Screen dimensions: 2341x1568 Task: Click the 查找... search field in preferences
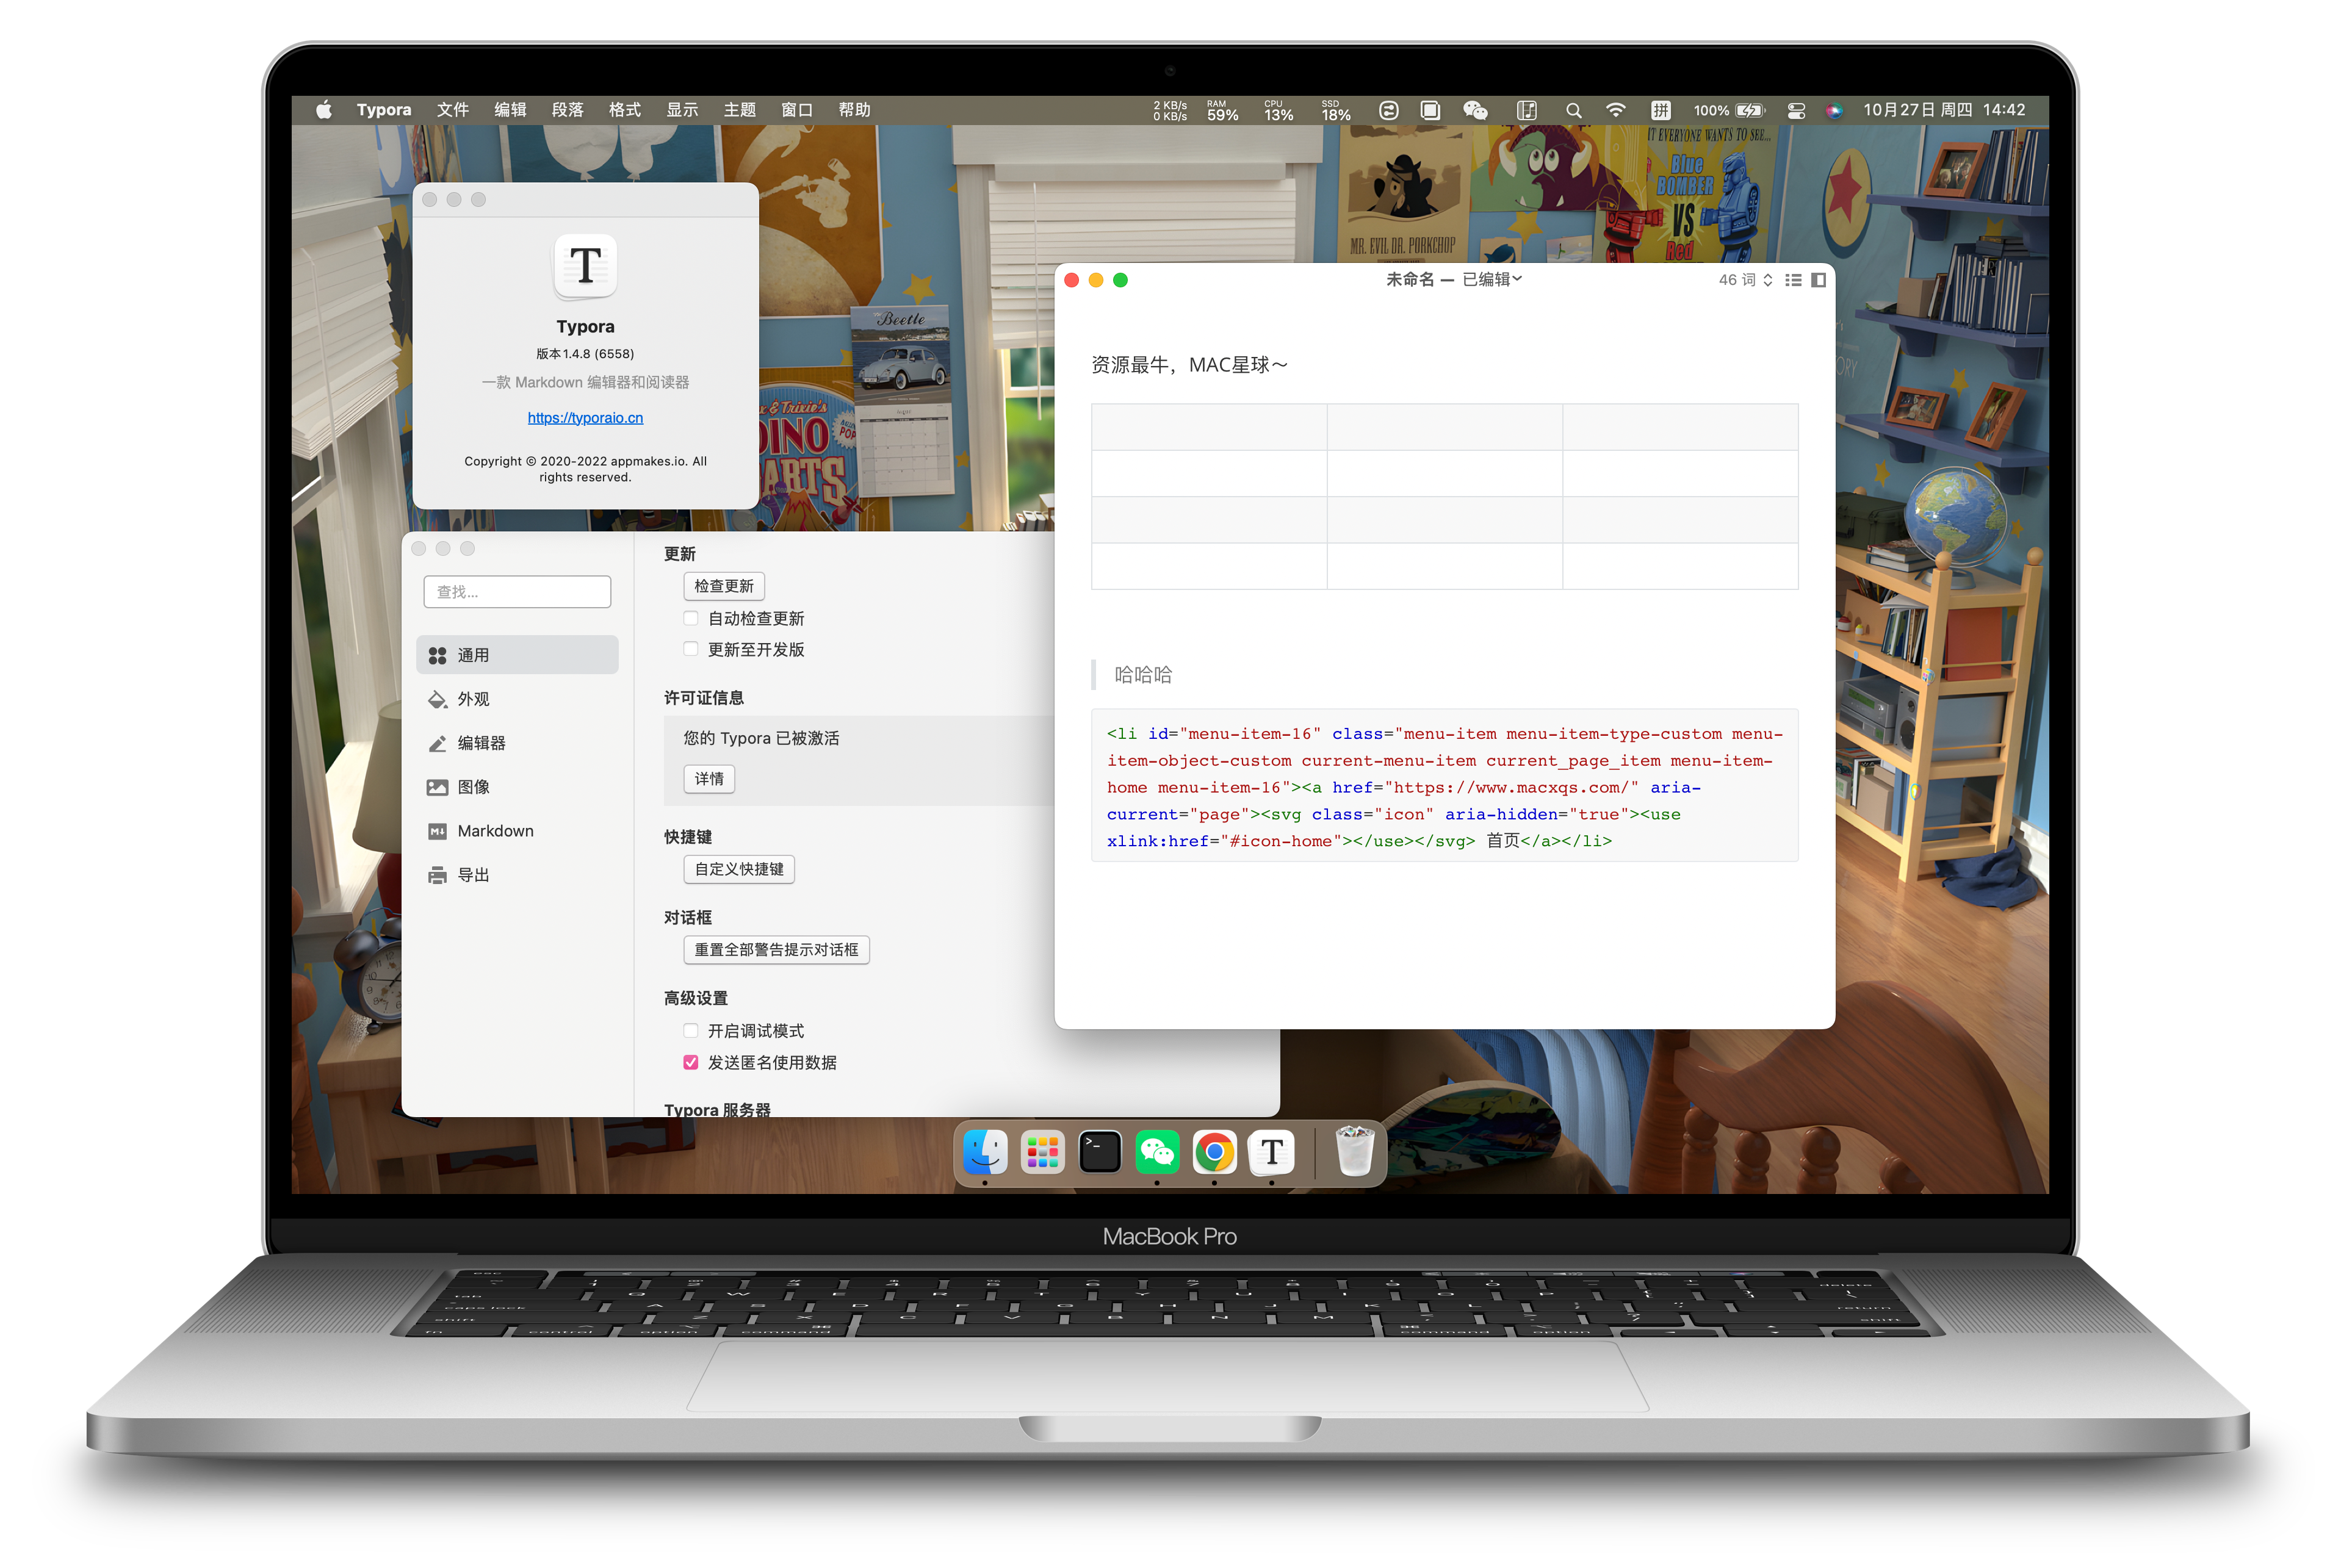click(x=517, y=592)
